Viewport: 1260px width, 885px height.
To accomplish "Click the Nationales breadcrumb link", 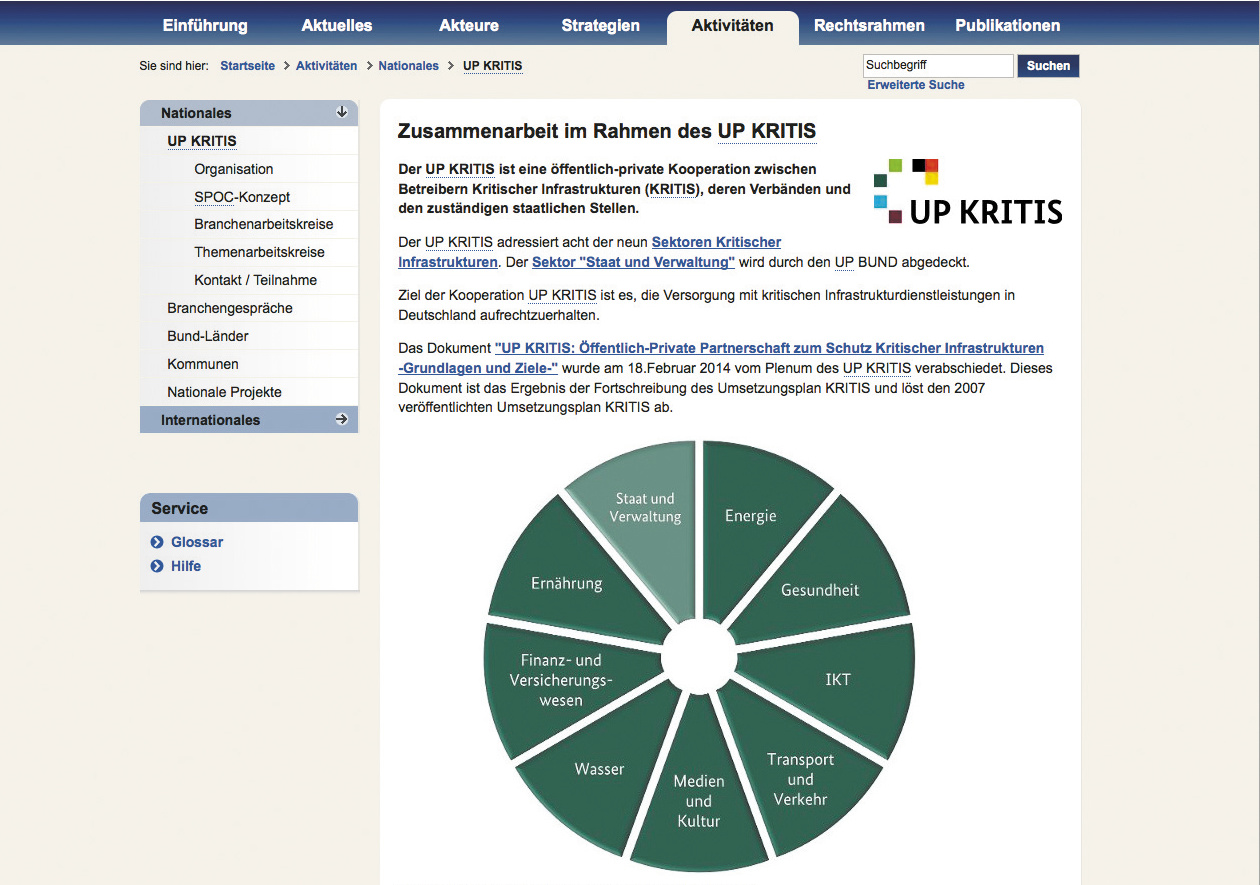I will click(408, 66).
